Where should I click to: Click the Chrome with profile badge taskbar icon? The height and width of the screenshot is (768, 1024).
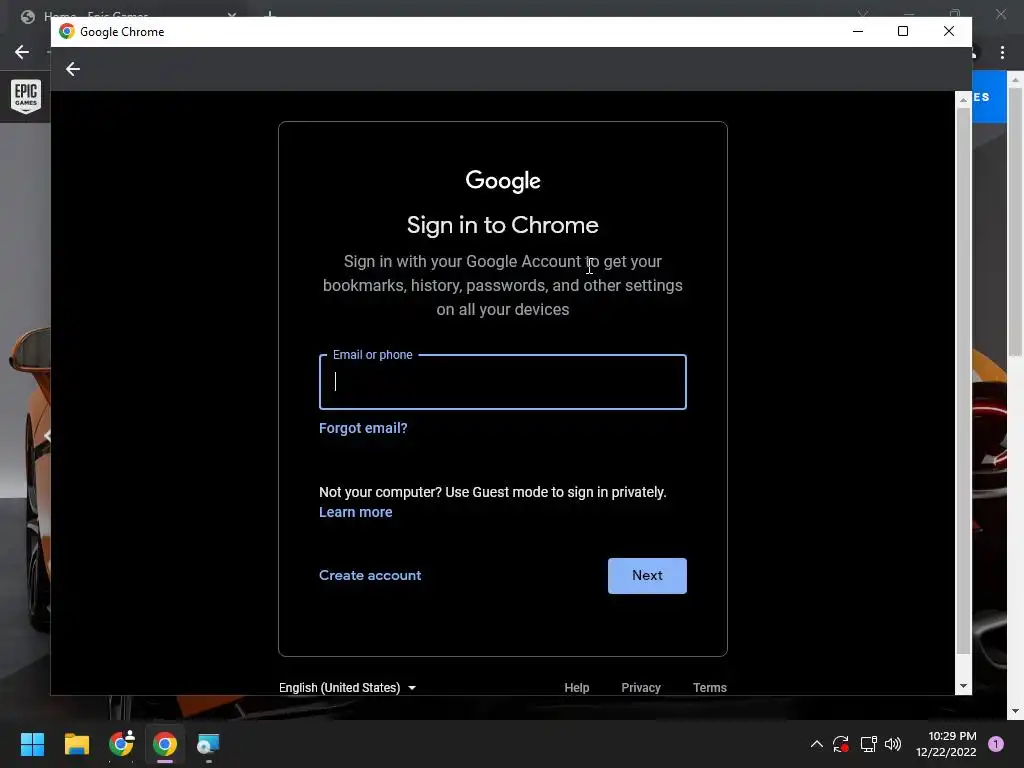tap(121, 744)
